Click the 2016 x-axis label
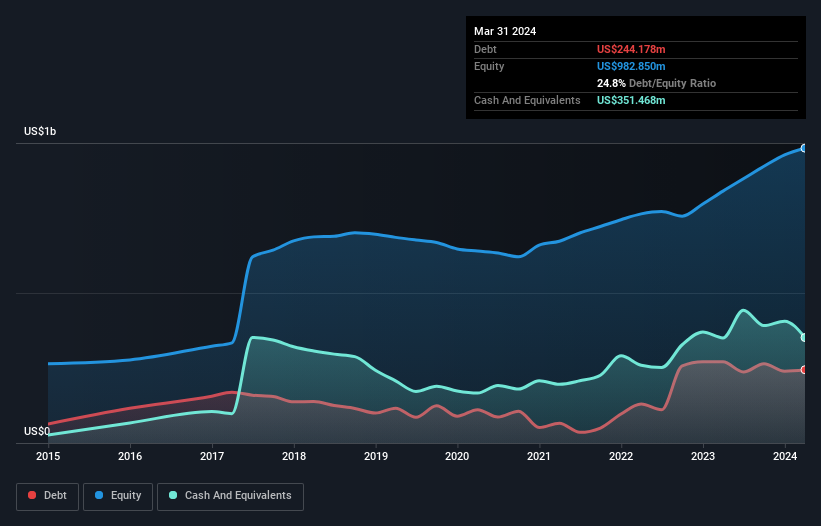 [x=130, y=456]
